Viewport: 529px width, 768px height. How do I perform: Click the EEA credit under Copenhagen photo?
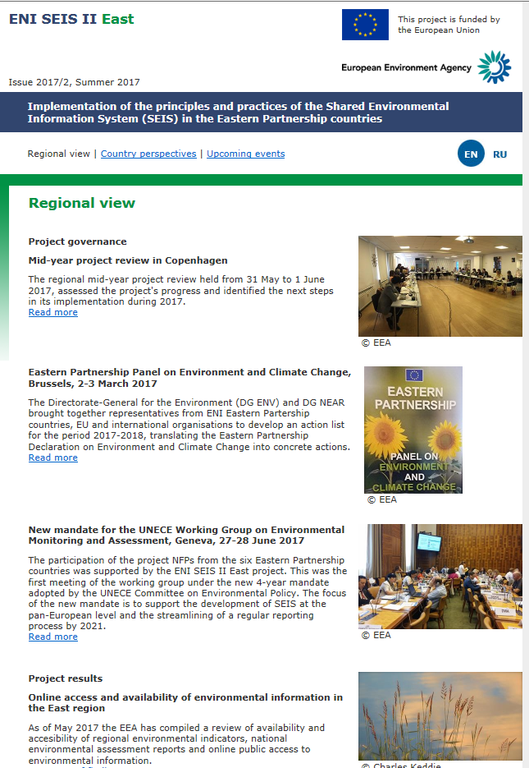(376, 343)
